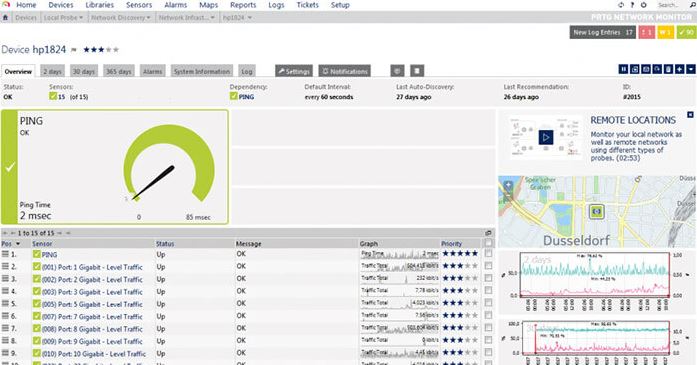The image size is (697, 365).
Task: Open the Sensors menu
Action: click(x=139, y=5)
